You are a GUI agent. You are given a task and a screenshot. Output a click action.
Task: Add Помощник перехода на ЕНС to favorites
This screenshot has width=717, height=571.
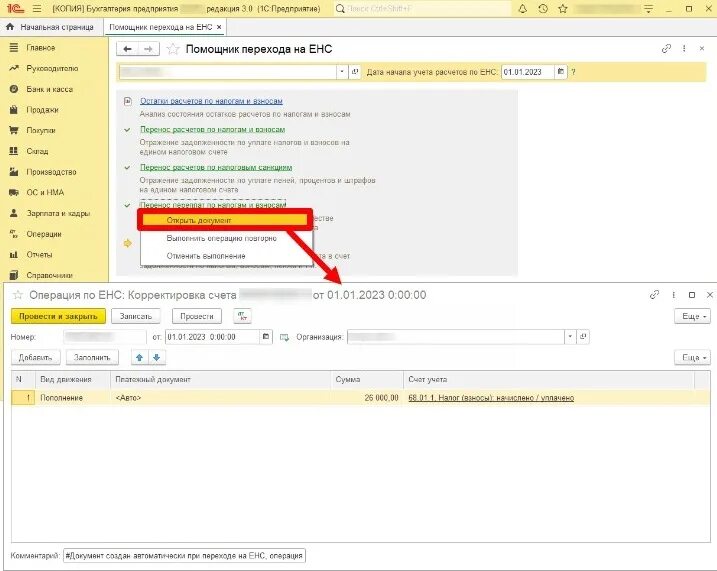point(173,49)
